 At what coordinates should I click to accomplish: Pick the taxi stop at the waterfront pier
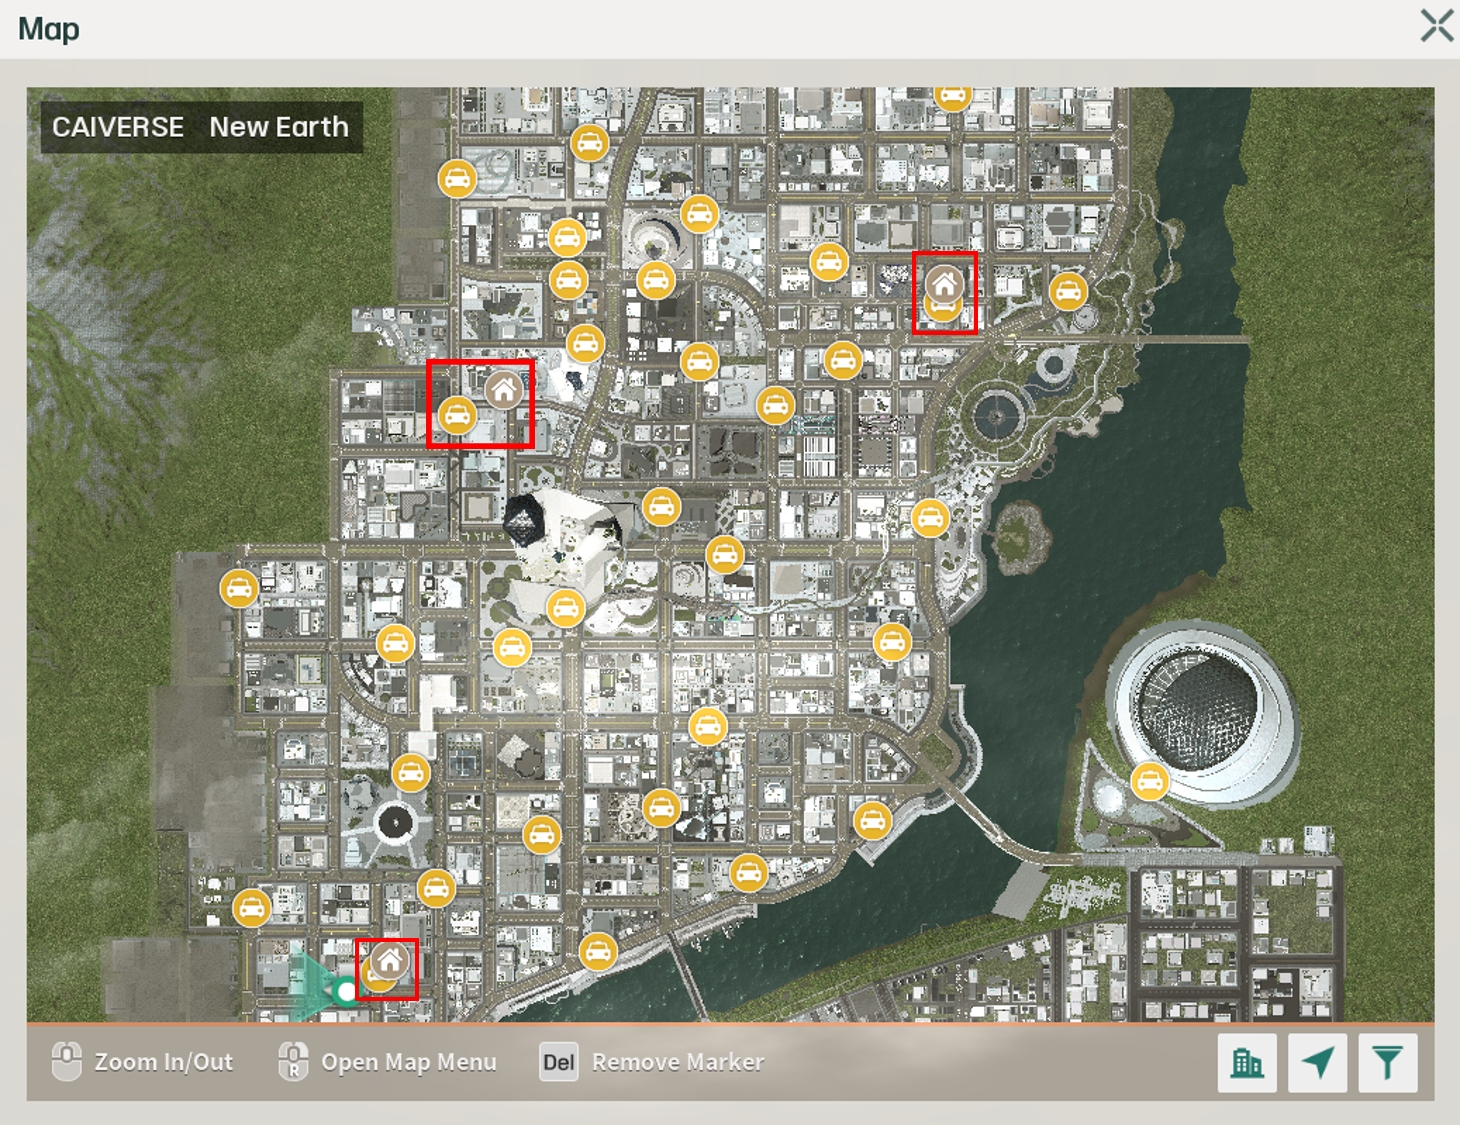tap(598, 951)
